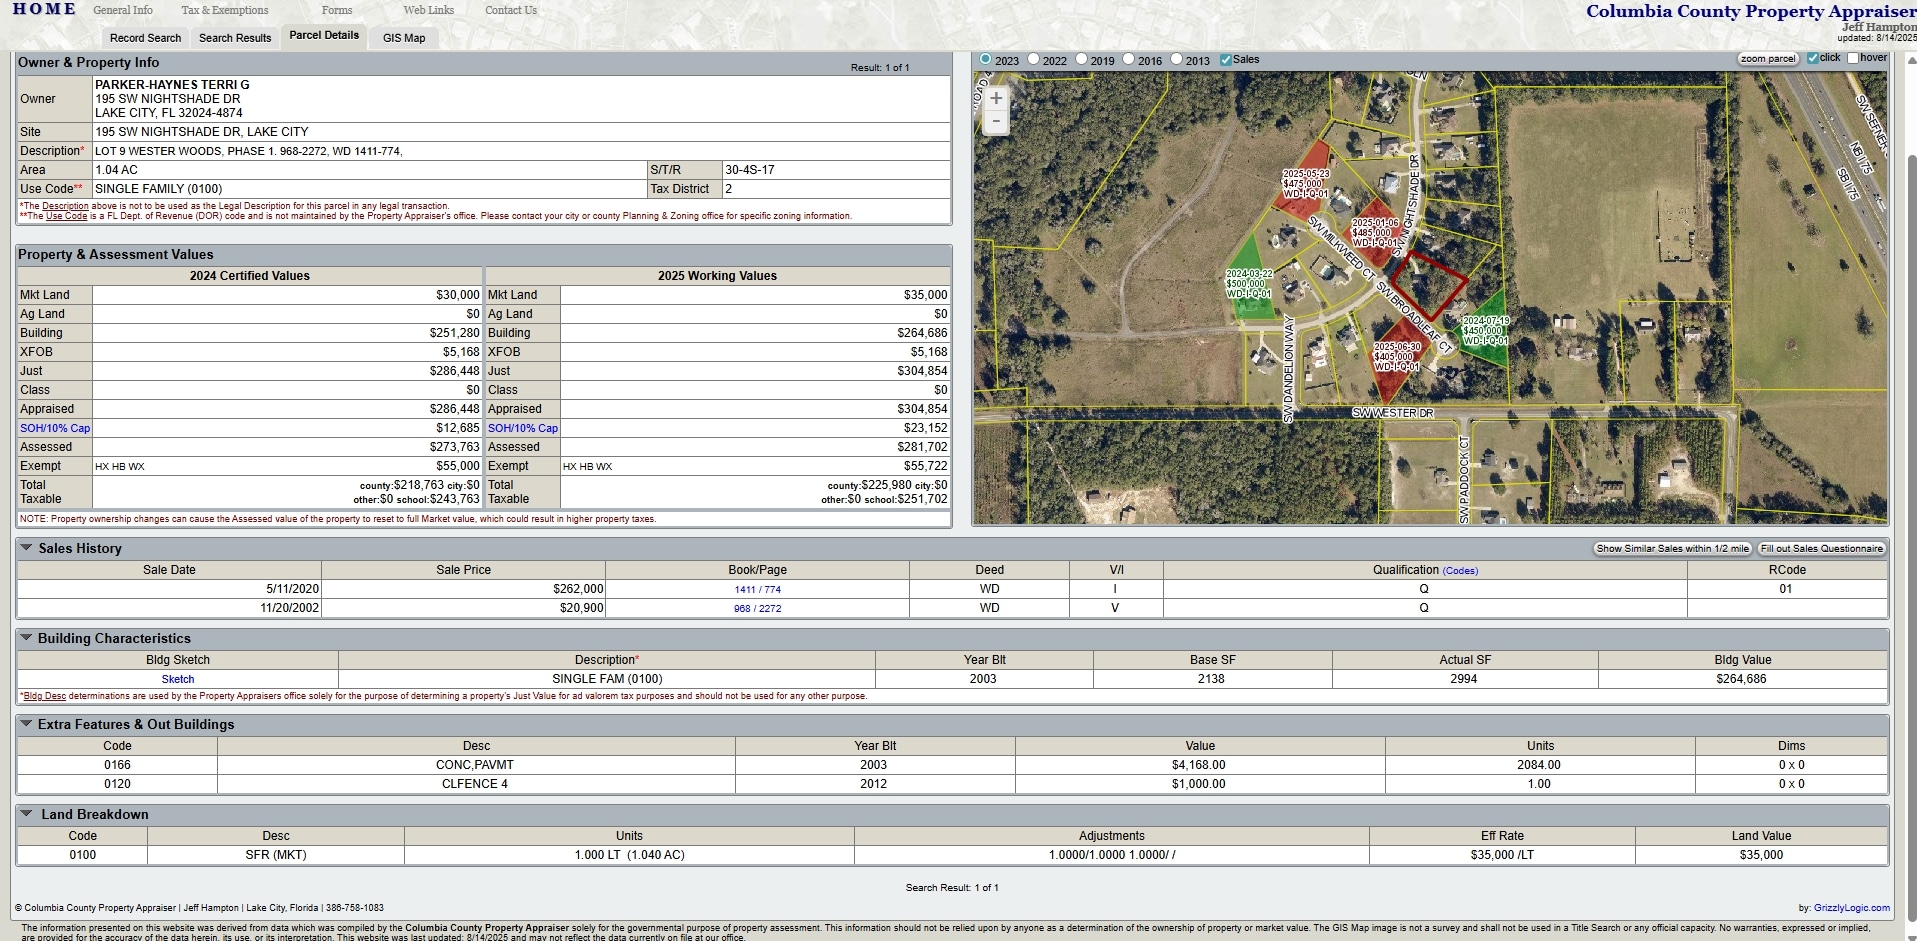Open book/page 1411 / 774 link
The width and height of the screenshot is (1917, 941).
point(757,590)
